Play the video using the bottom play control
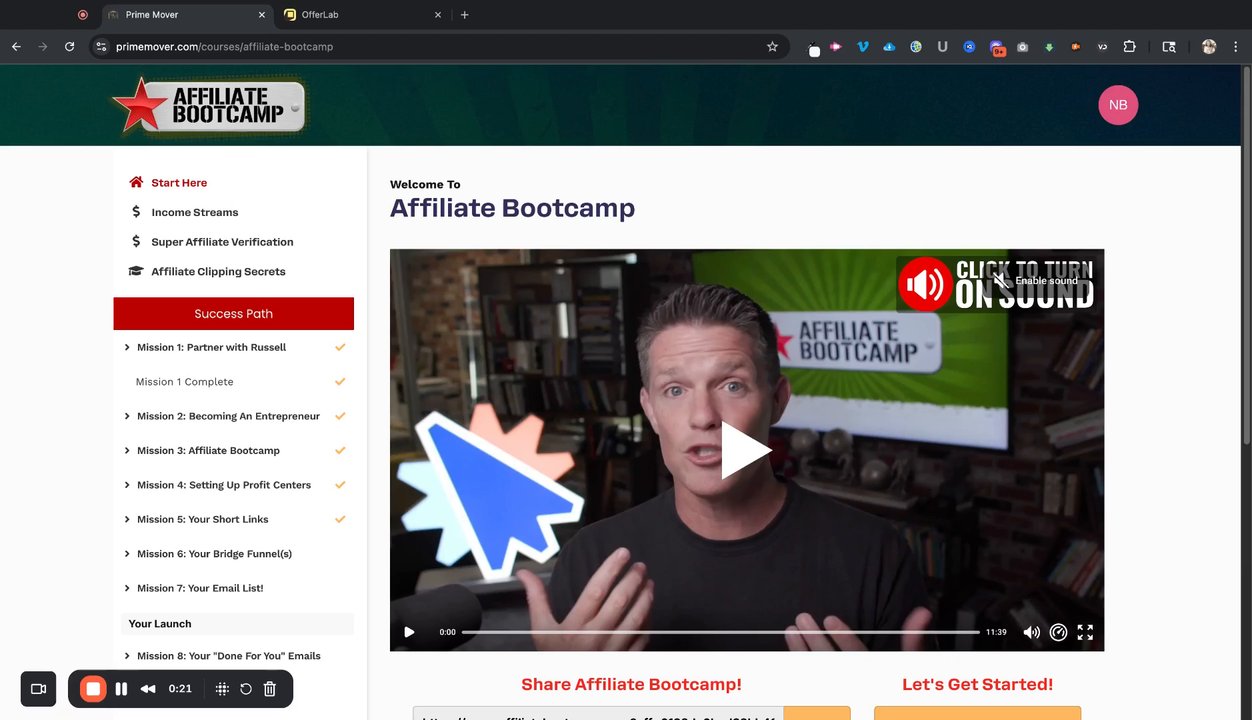Viewport: 1252px width, 720px height. click(409, 632)
